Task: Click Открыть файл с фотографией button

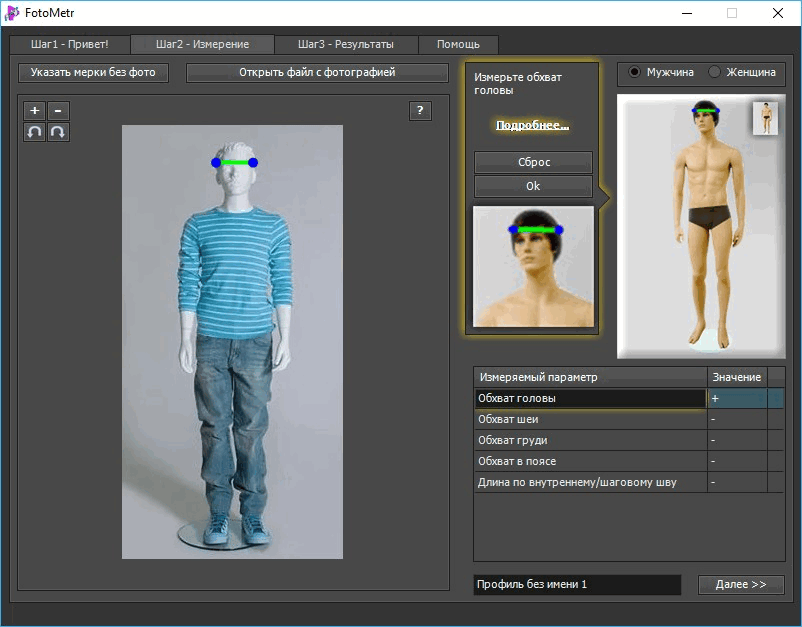Action: point(317,73)
